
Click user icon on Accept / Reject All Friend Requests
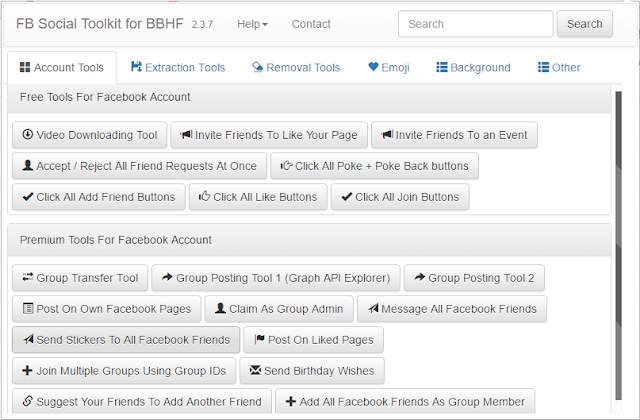27,165
